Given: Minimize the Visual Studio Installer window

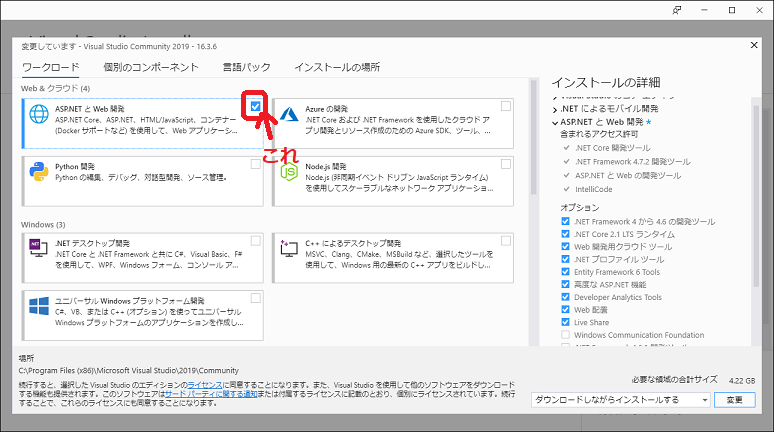Looking at the screenshot, I should click(x=704, y=10).
